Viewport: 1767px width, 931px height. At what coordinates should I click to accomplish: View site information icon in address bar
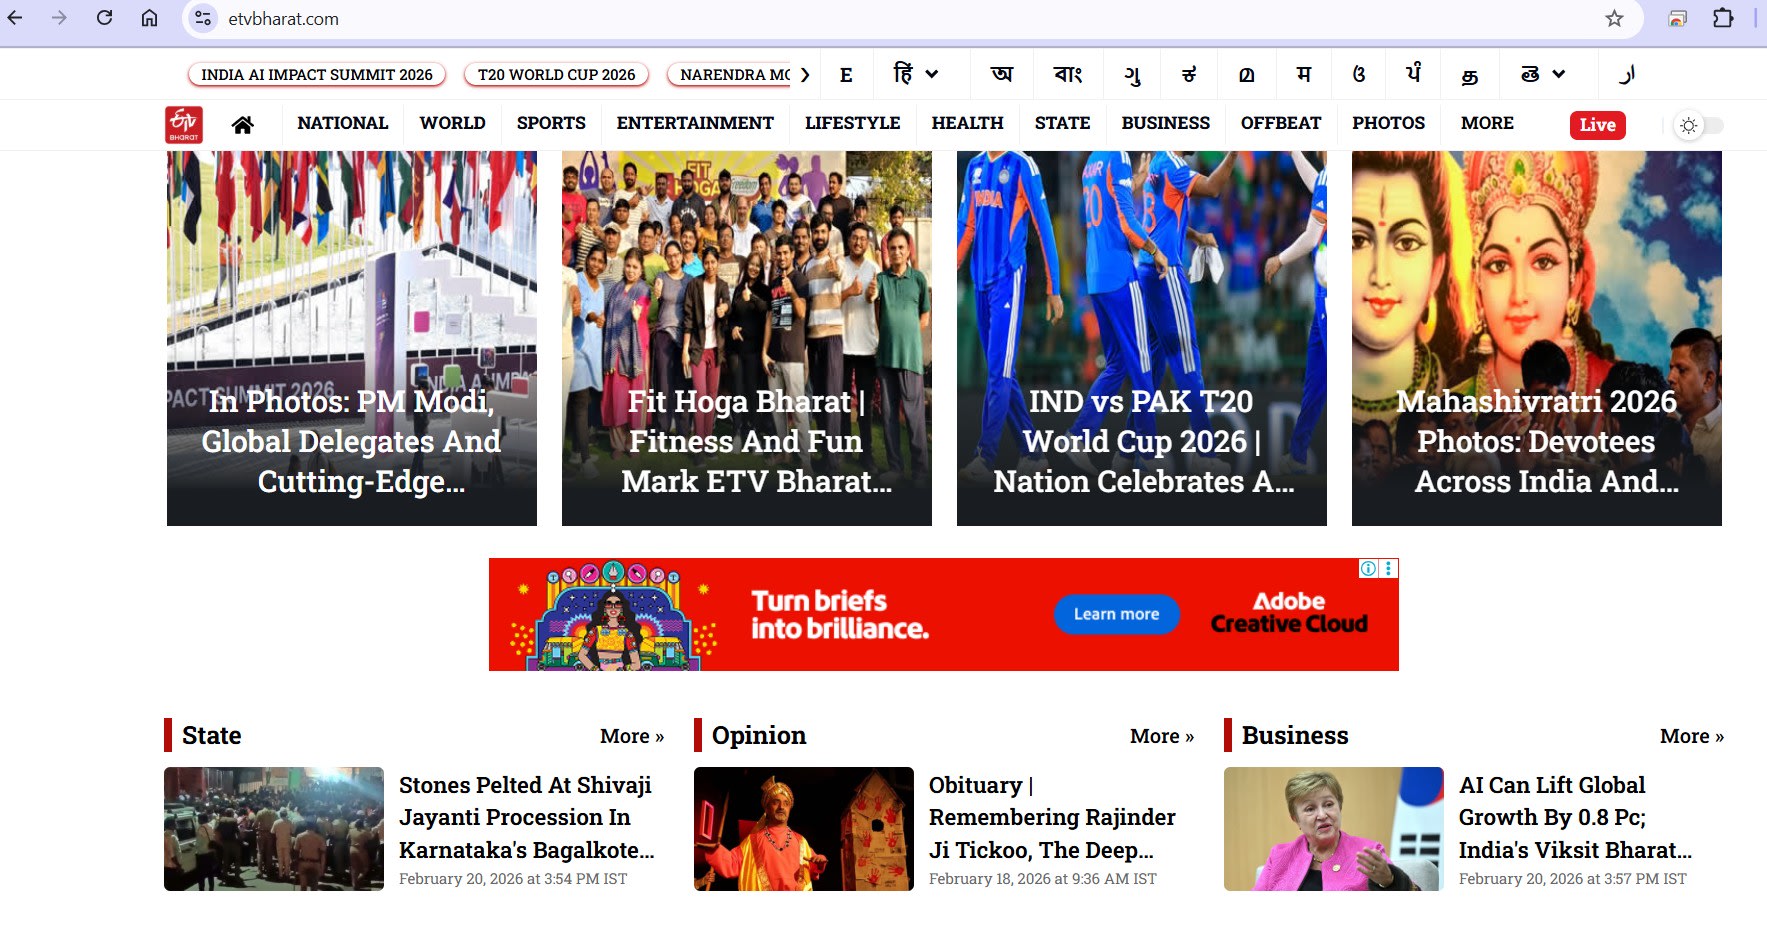(203, 19)
